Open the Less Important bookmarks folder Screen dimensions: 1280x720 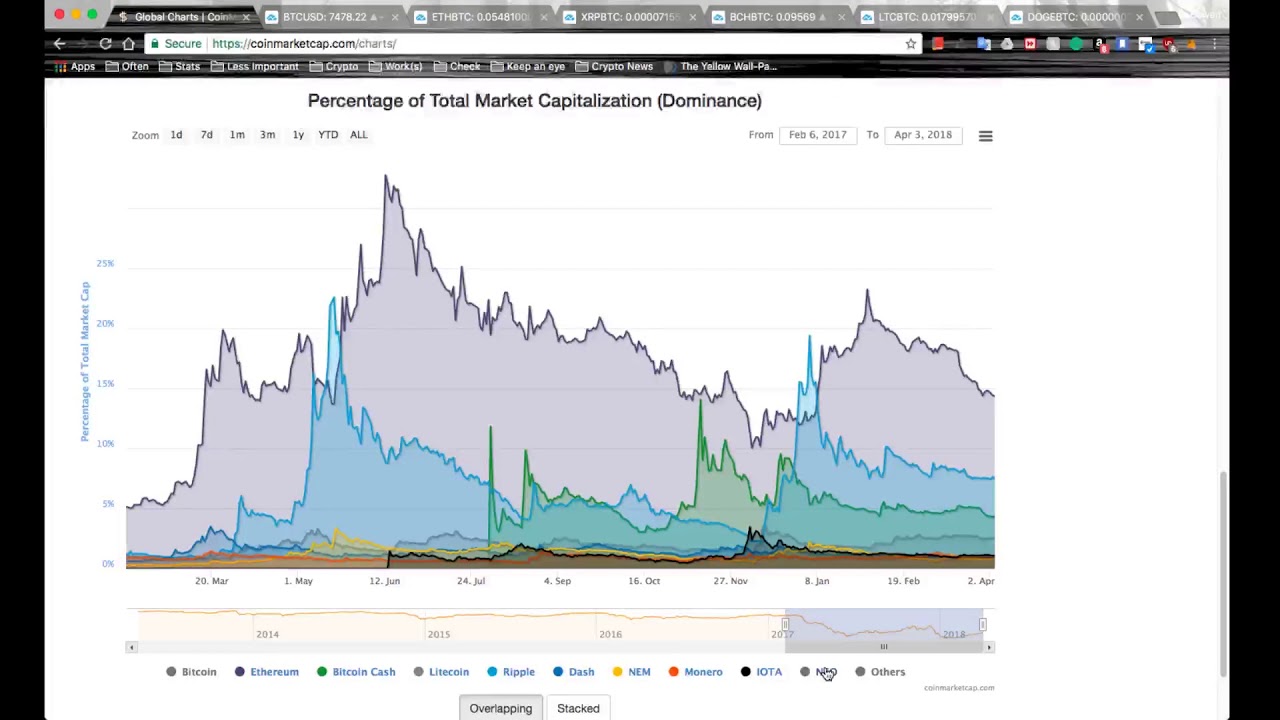coord(254,66)
